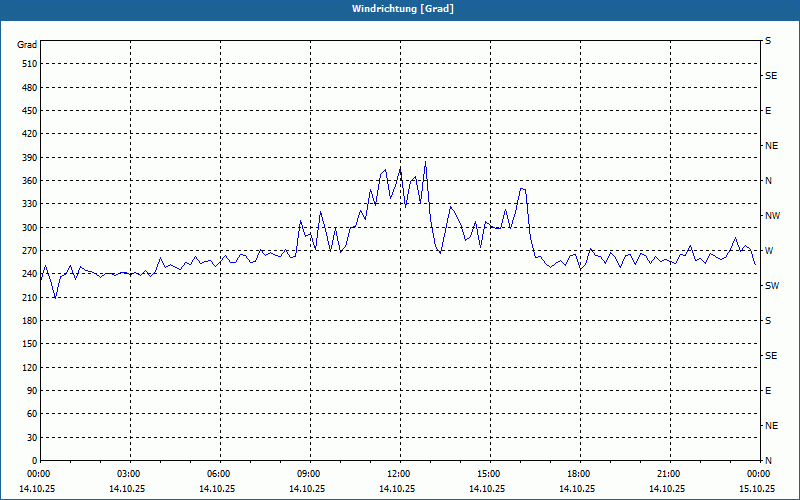The height and width of the screenshot is (500, 800).
Task: Click the peak near 16:00 on line
Action: click(x=522, y=189)
